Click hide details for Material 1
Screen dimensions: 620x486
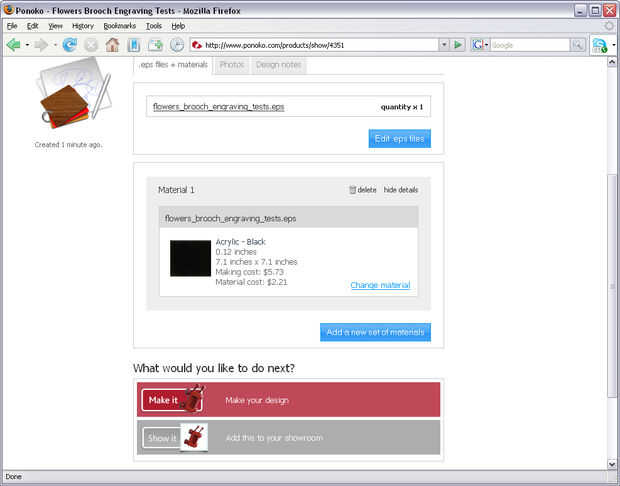[401, 190]
